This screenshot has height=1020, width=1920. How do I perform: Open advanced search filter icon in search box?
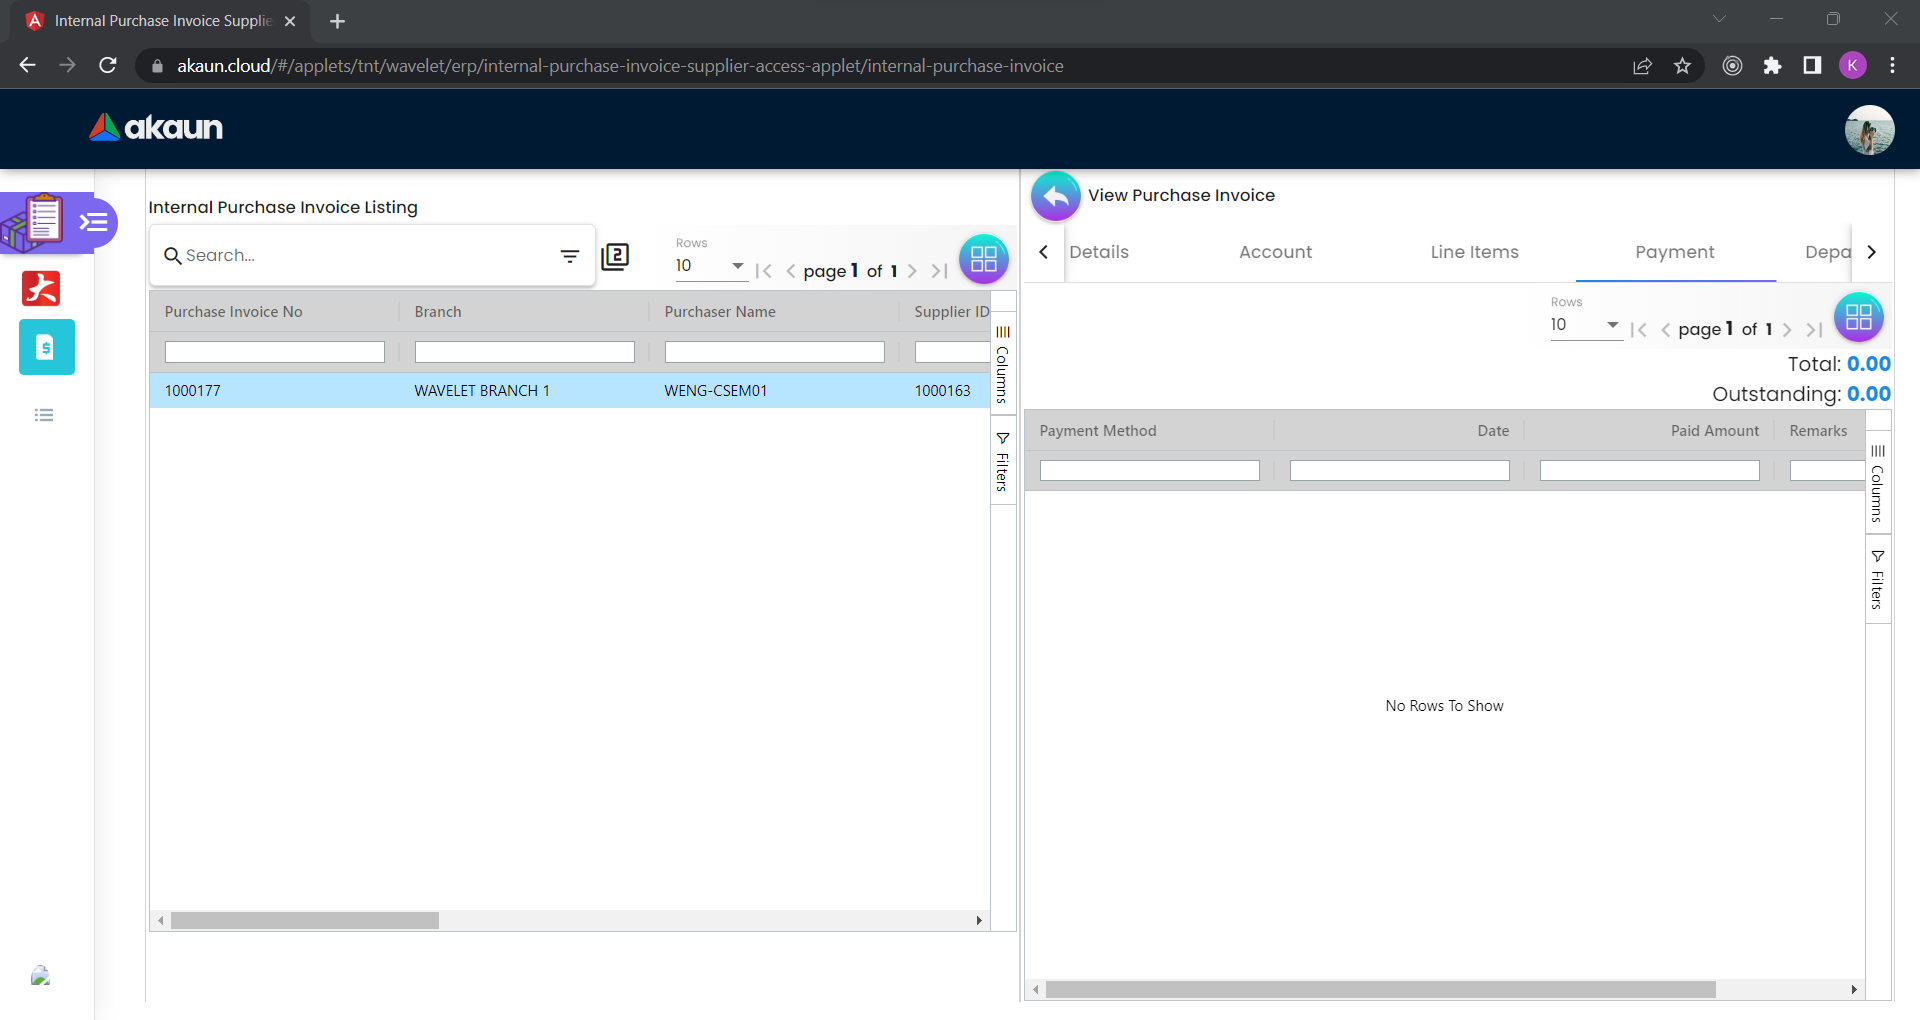[570, 256]
